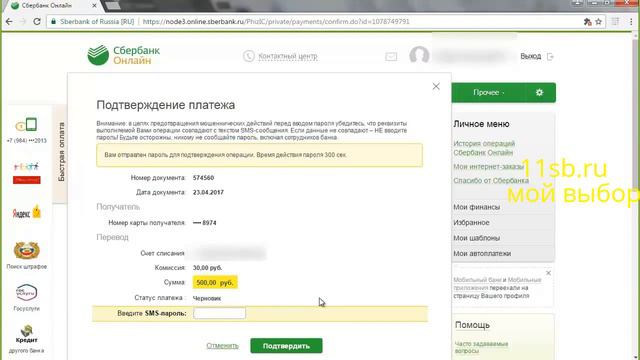640x360 pixels.
Task: Click the Помощь section heading
Action: point(472,325)
